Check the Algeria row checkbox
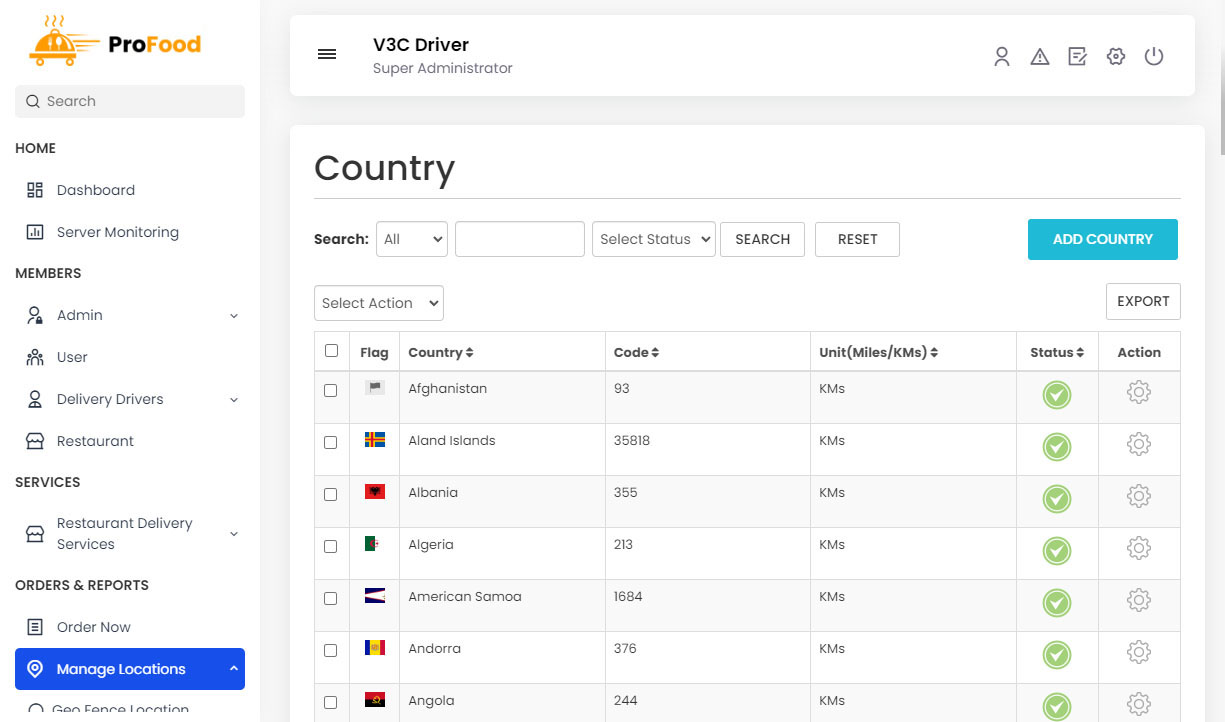 [x=331, y=546]
